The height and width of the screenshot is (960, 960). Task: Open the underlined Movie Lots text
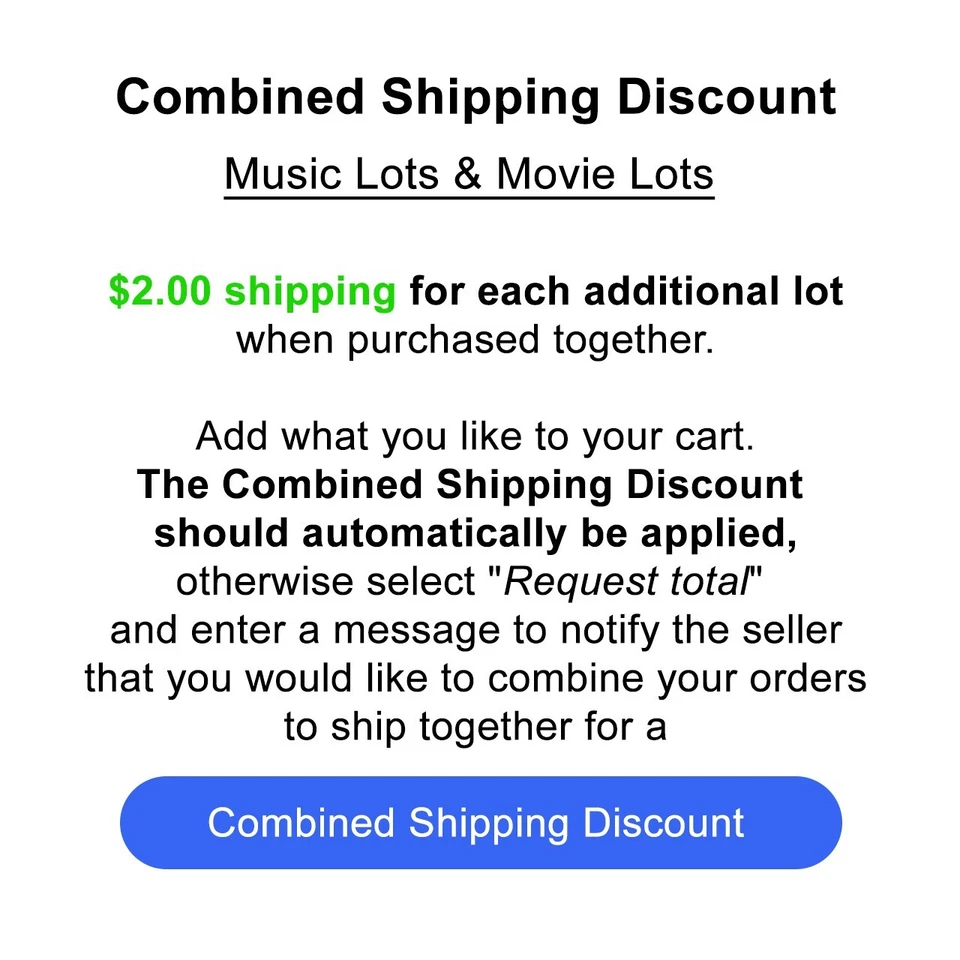(x=605, y=174)
